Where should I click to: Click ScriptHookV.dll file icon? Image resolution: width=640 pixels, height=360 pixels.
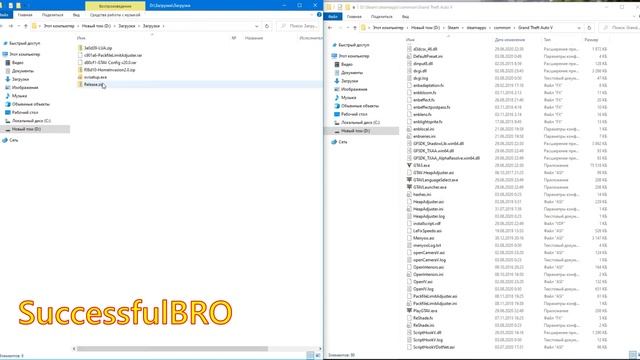(409, 332)
